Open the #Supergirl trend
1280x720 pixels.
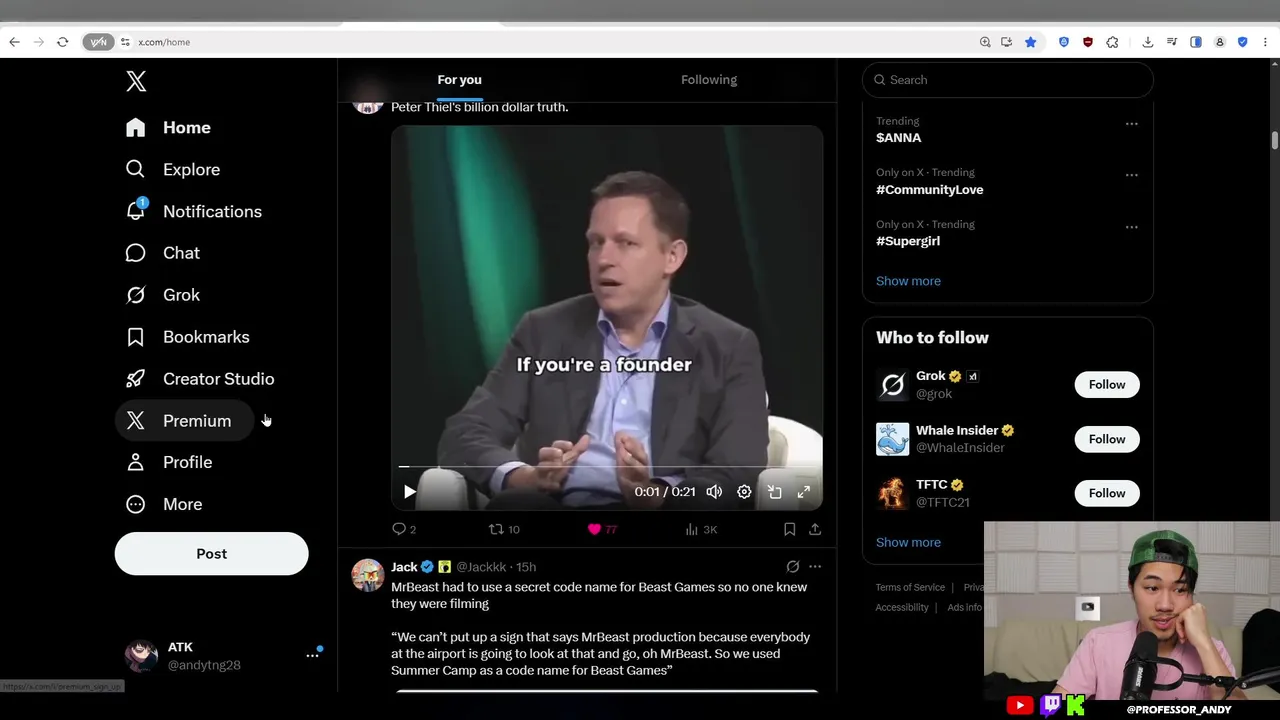coord(908,241)
